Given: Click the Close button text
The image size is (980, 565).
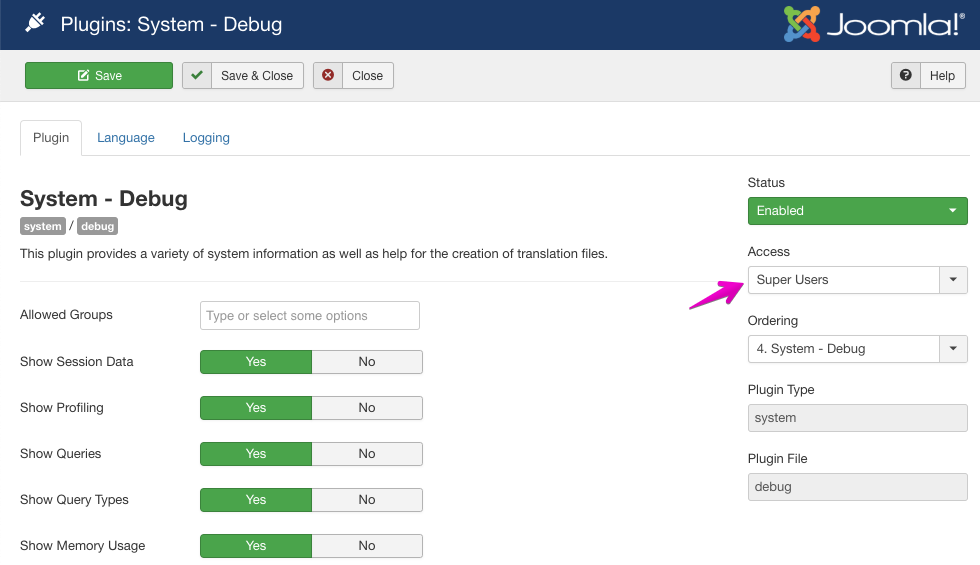Looking at the screenshot, I should point(367,76).
